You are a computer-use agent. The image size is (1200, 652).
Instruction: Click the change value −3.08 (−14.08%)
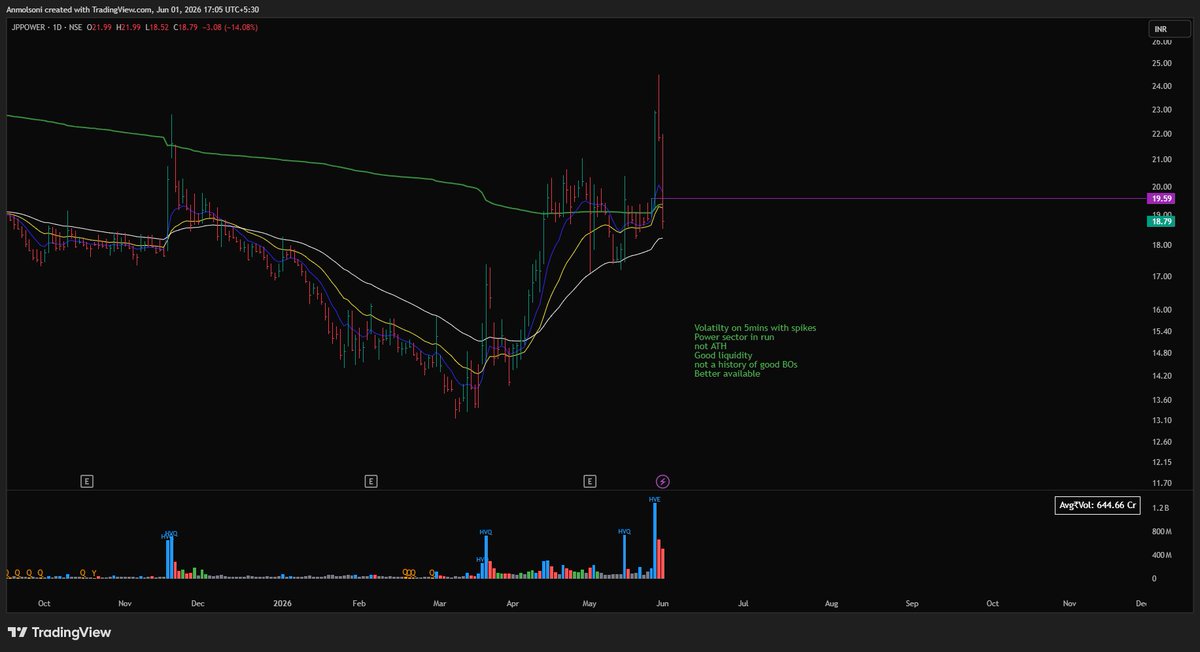[229, 27]
